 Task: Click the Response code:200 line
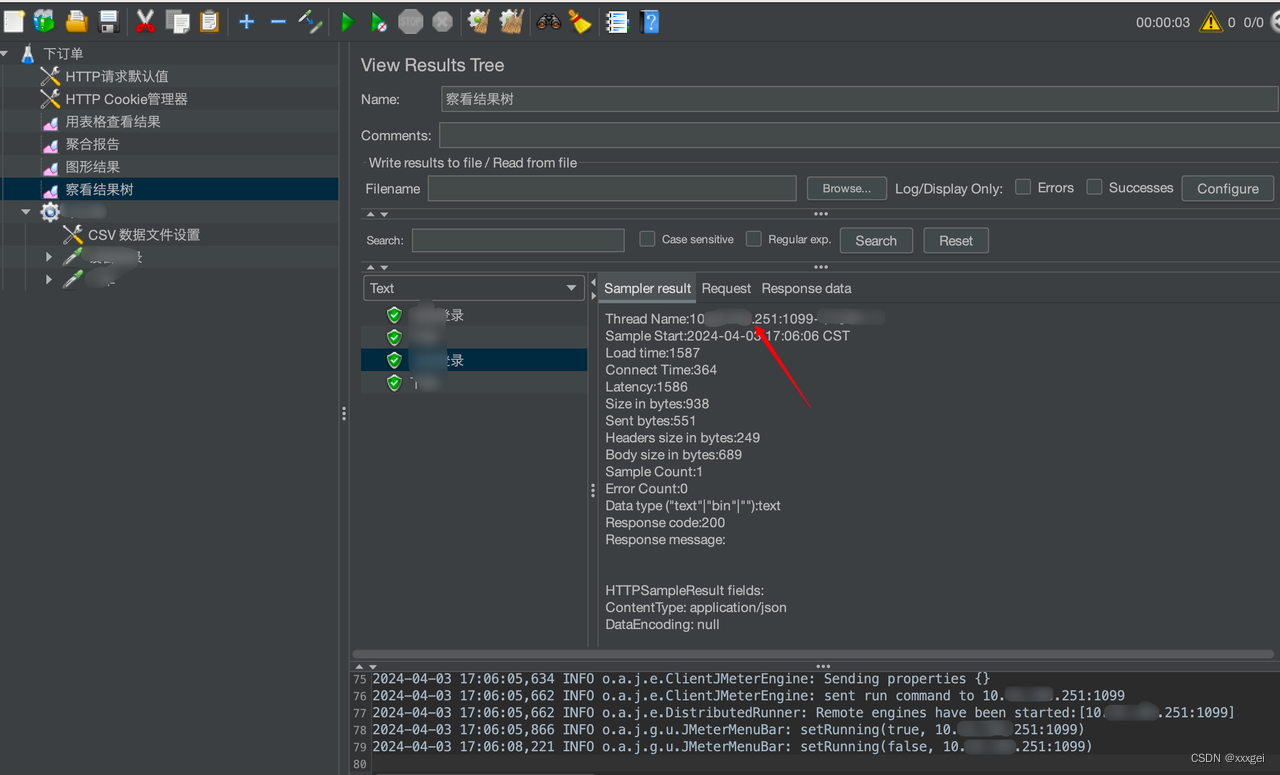pos(665,523)
